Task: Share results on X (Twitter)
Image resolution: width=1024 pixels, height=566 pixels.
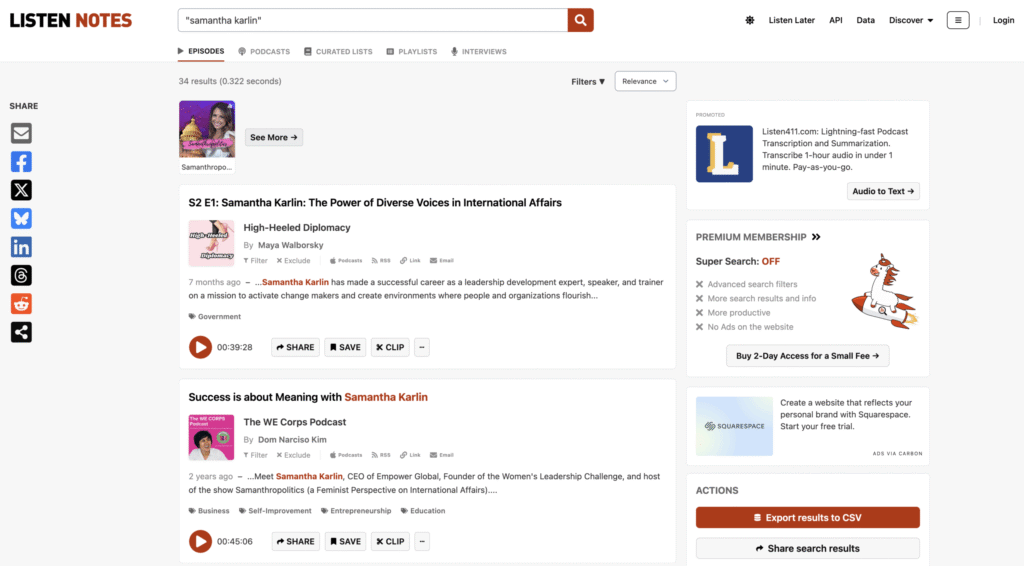Action: [x=21, y=190]
